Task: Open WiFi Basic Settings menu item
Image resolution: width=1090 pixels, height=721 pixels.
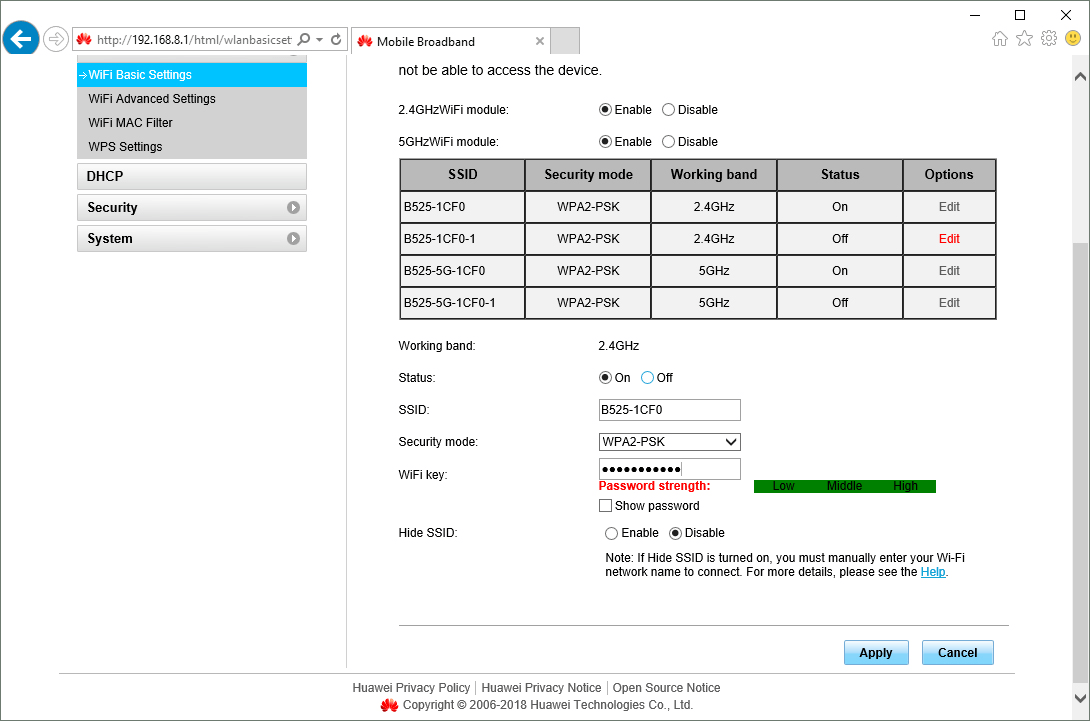Action: click(192, 74)
